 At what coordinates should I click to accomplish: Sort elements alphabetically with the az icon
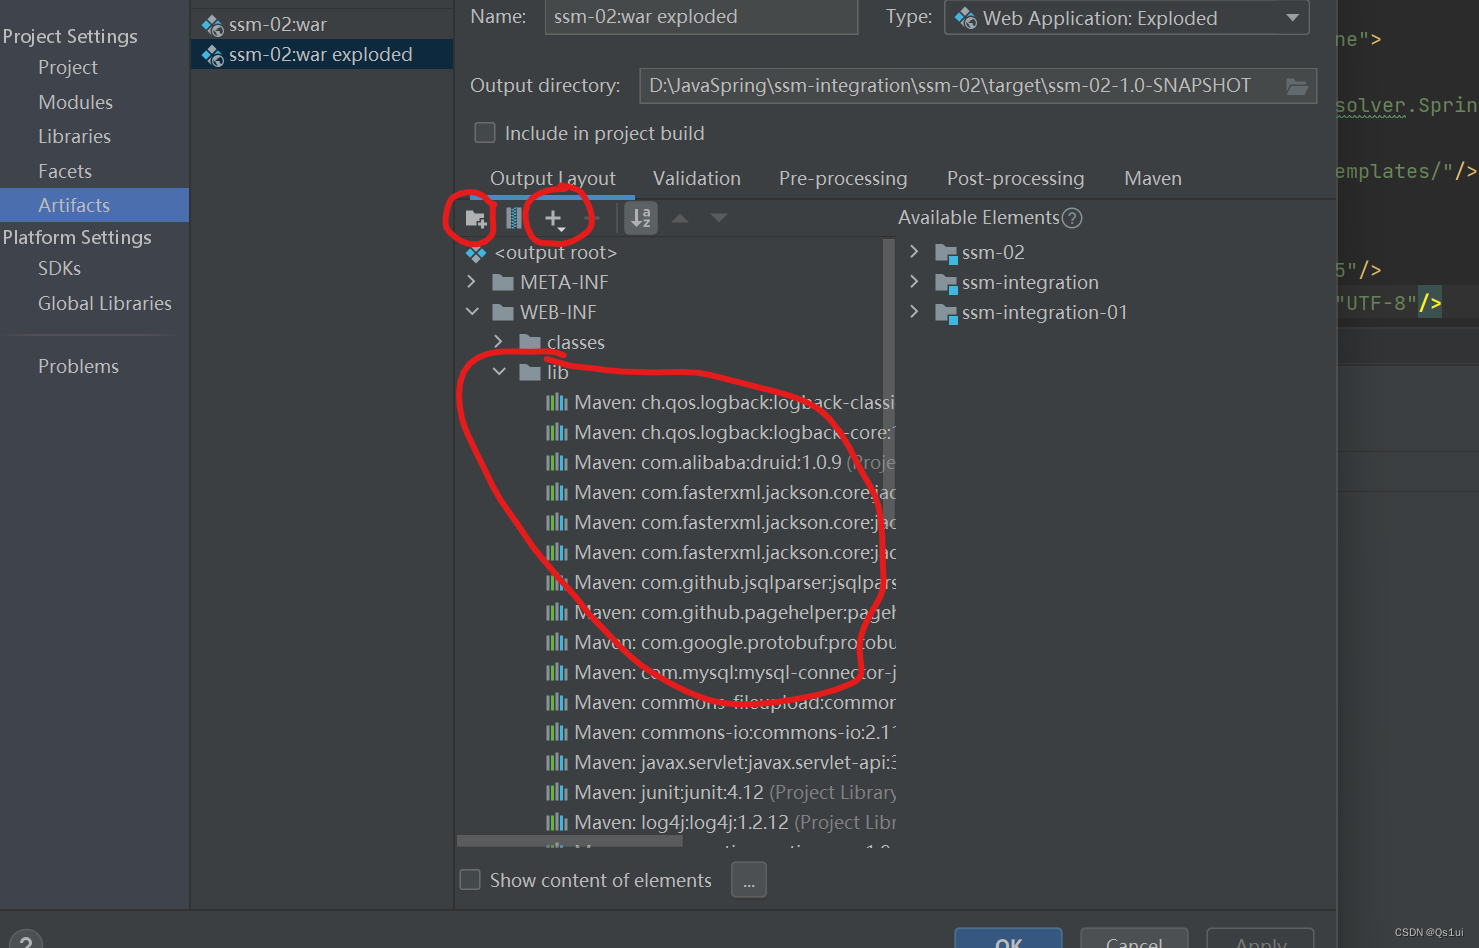point(641,217)
